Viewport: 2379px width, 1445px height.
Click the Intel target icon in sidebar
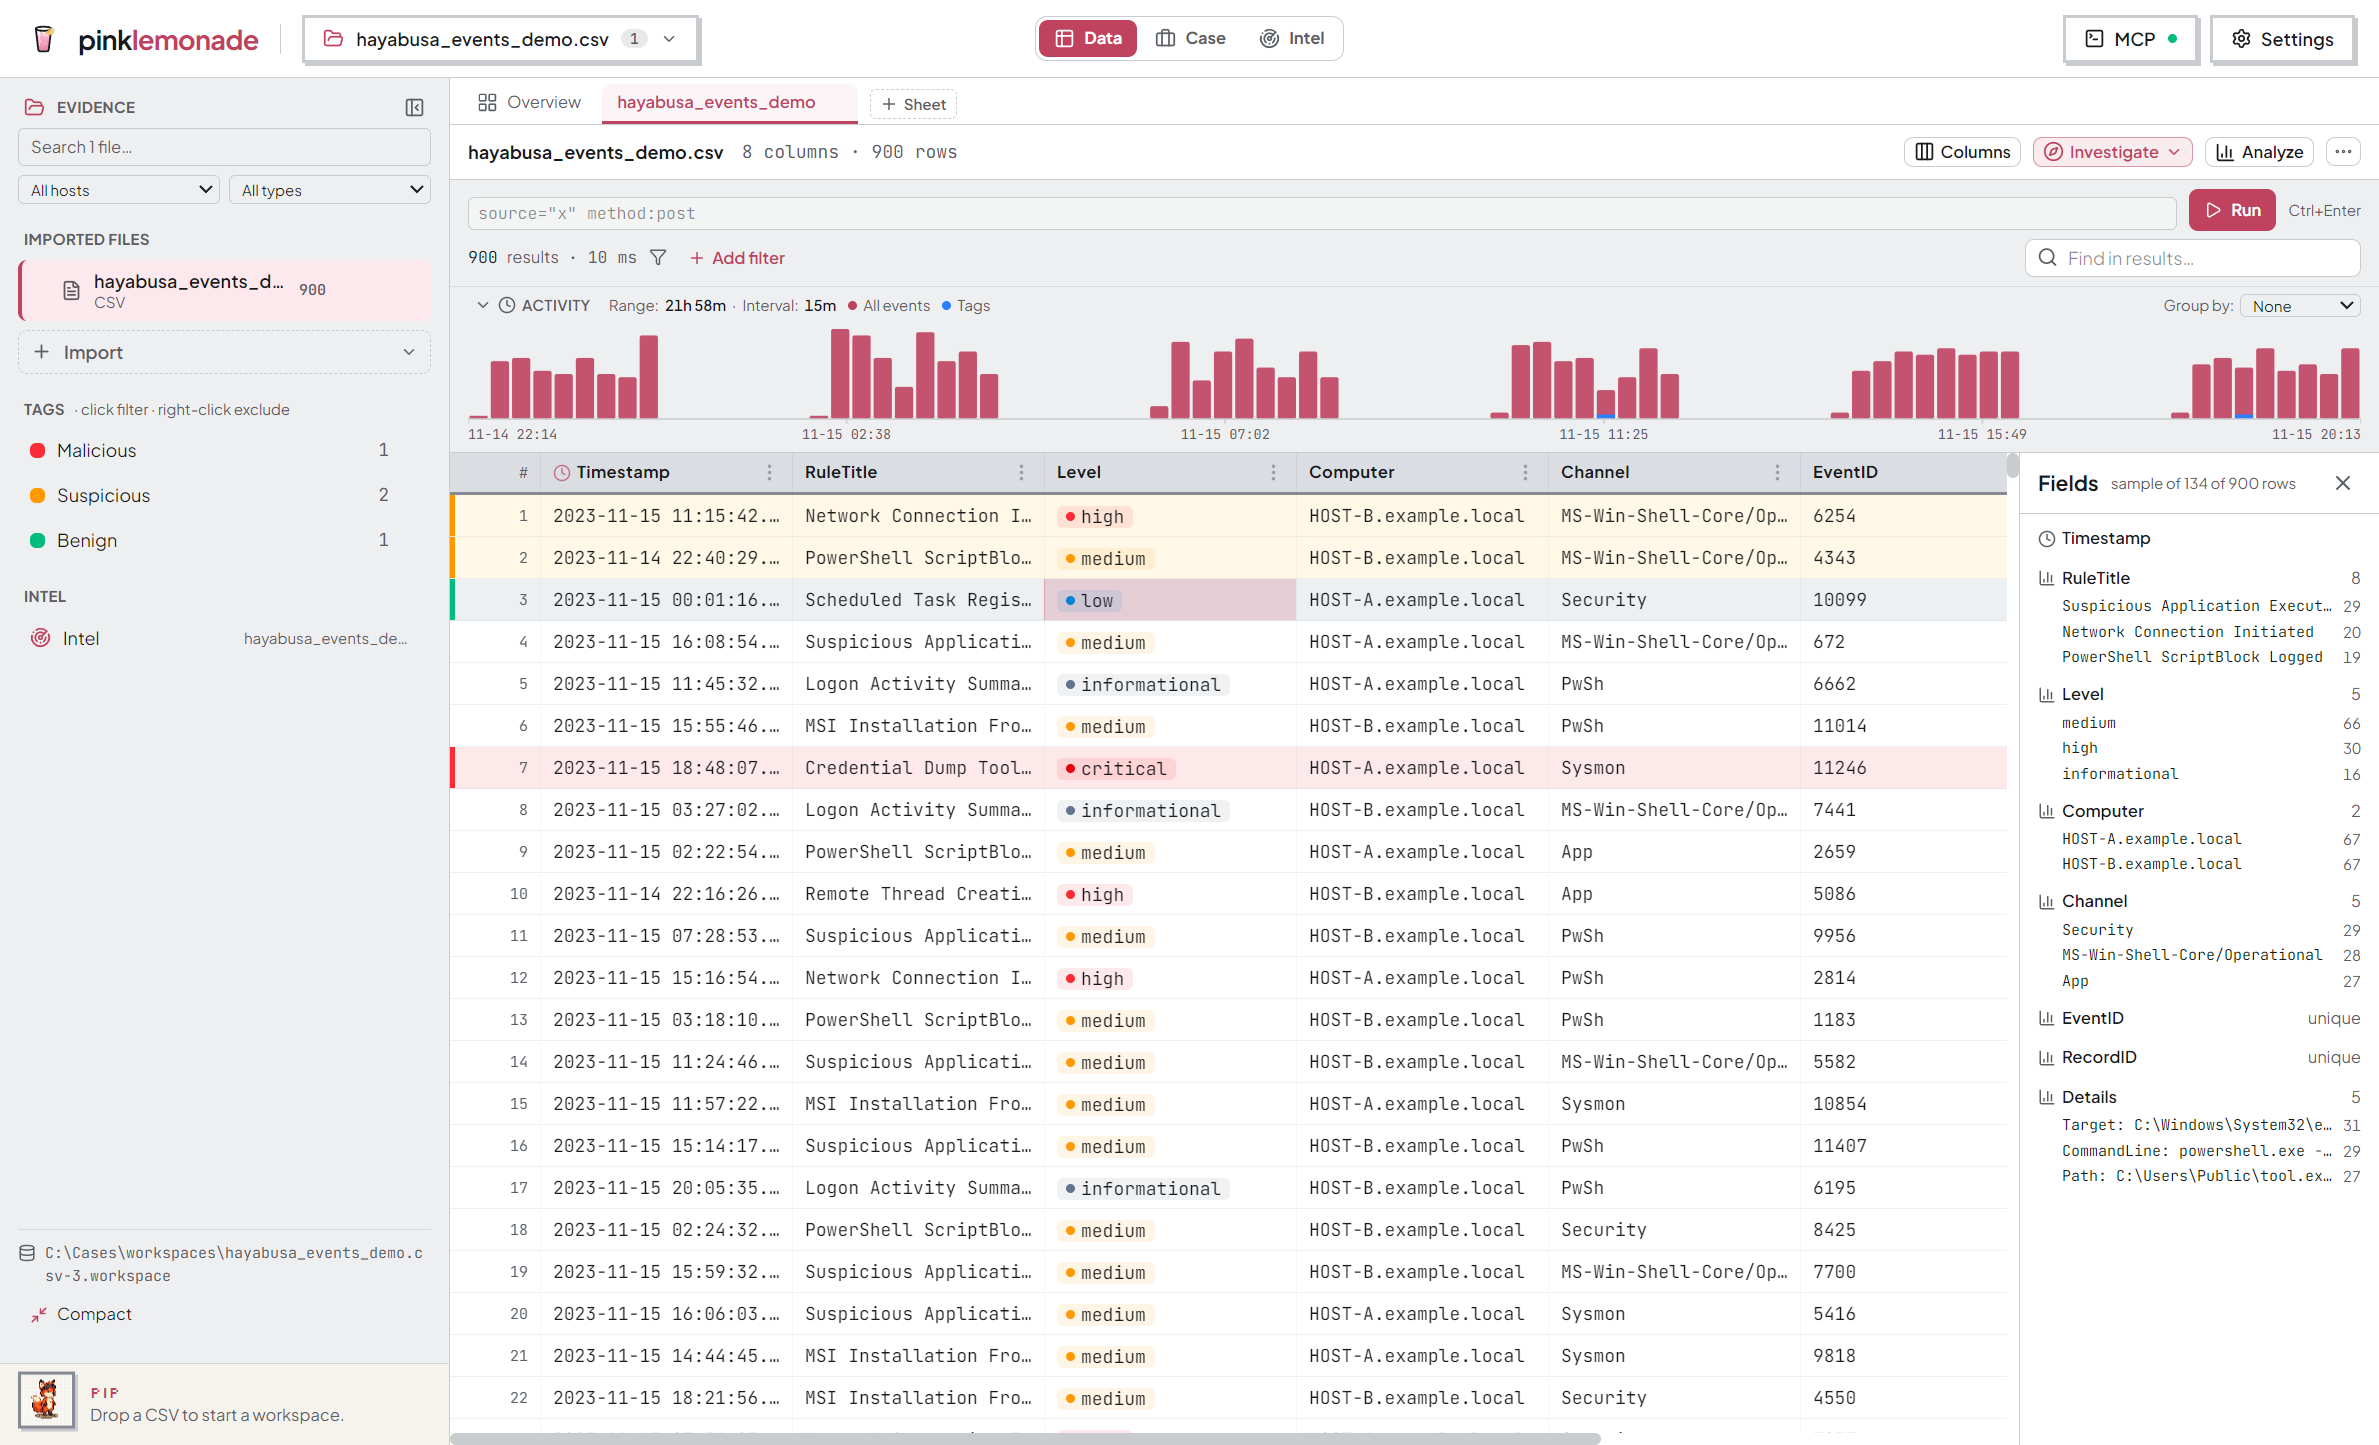41,638
